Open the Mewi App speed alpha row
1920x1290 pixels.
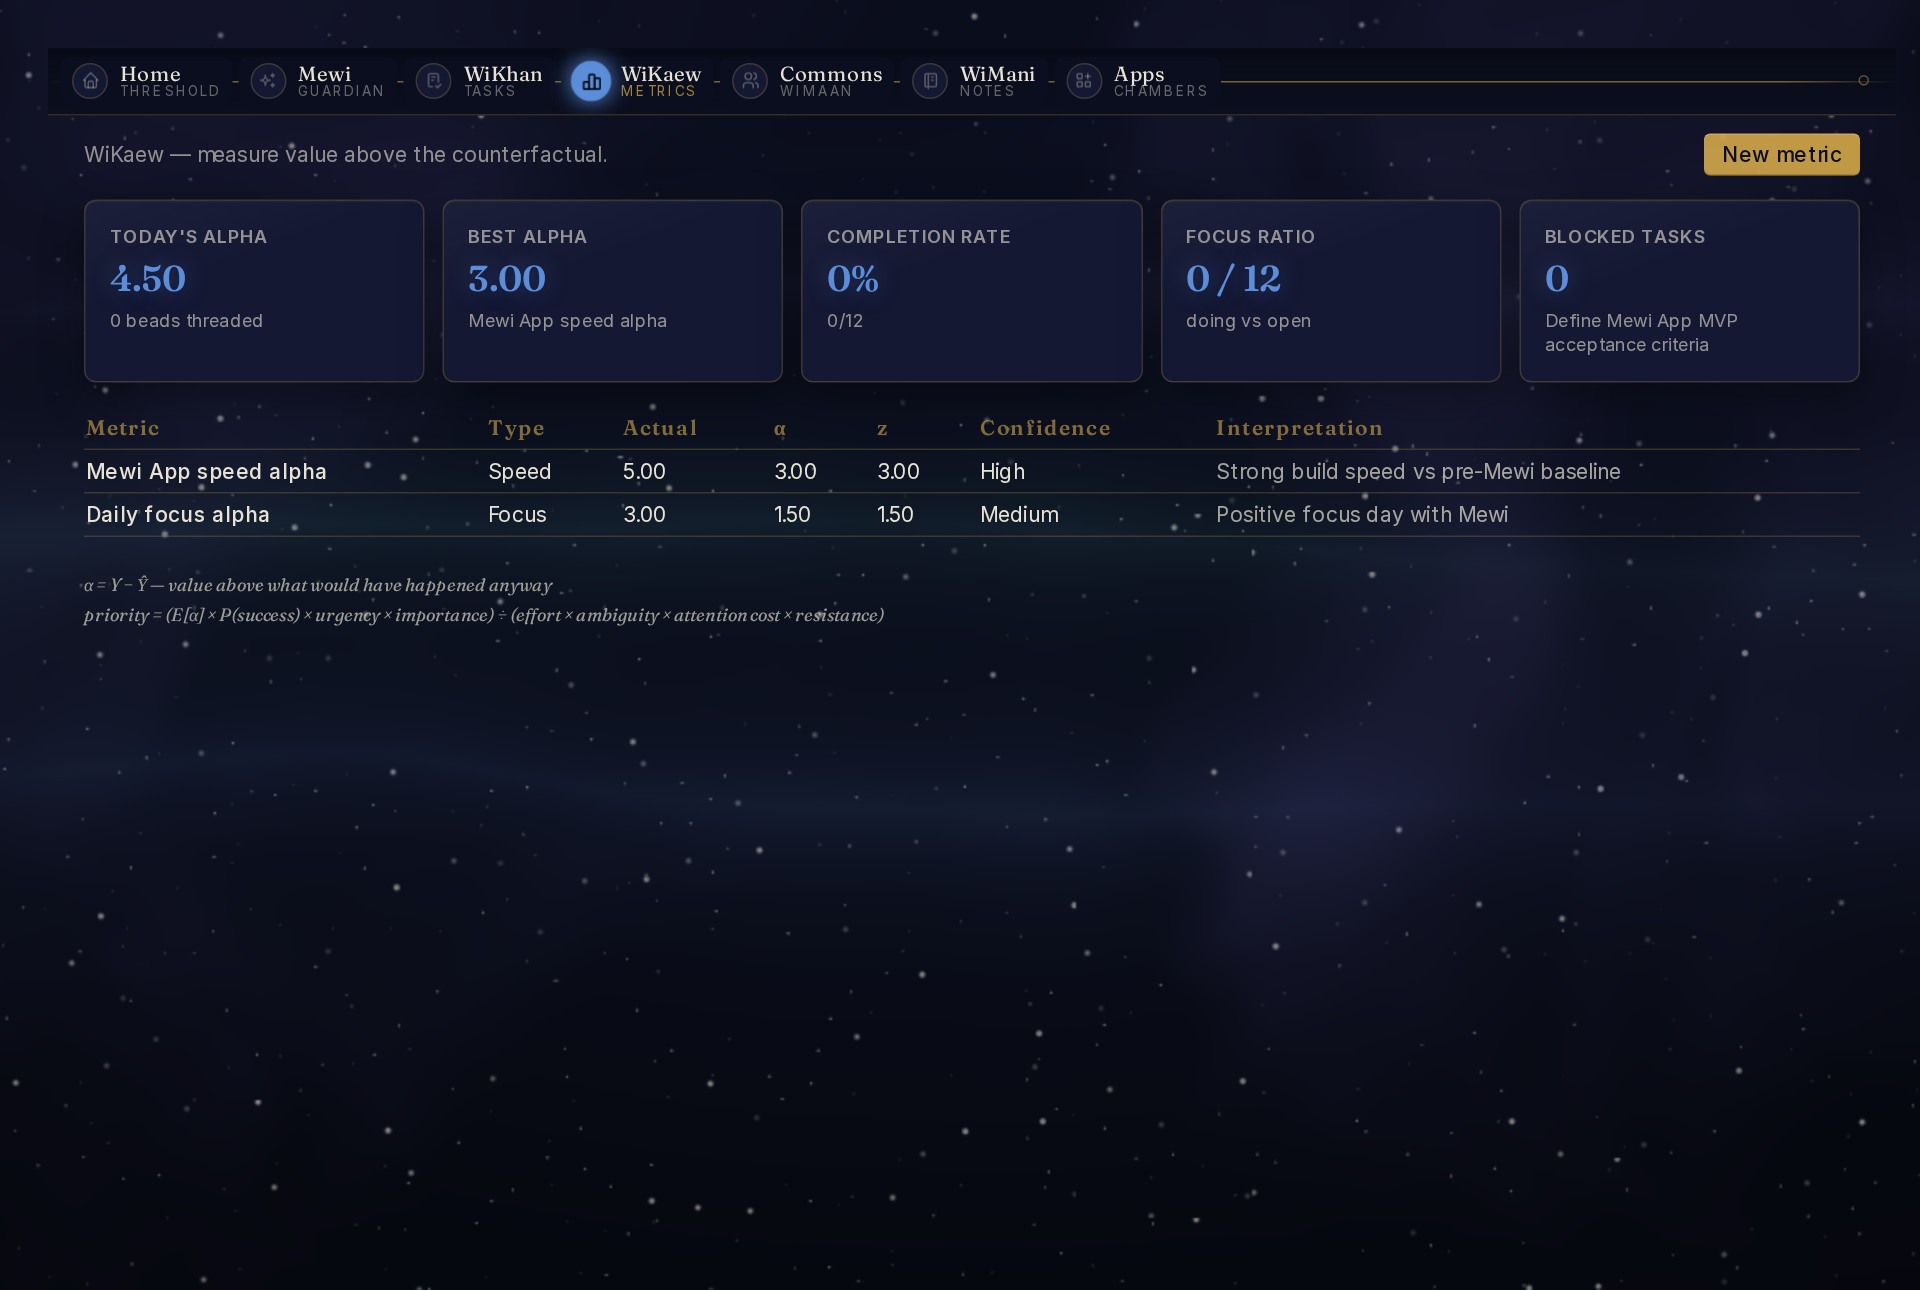coord(972,471)
